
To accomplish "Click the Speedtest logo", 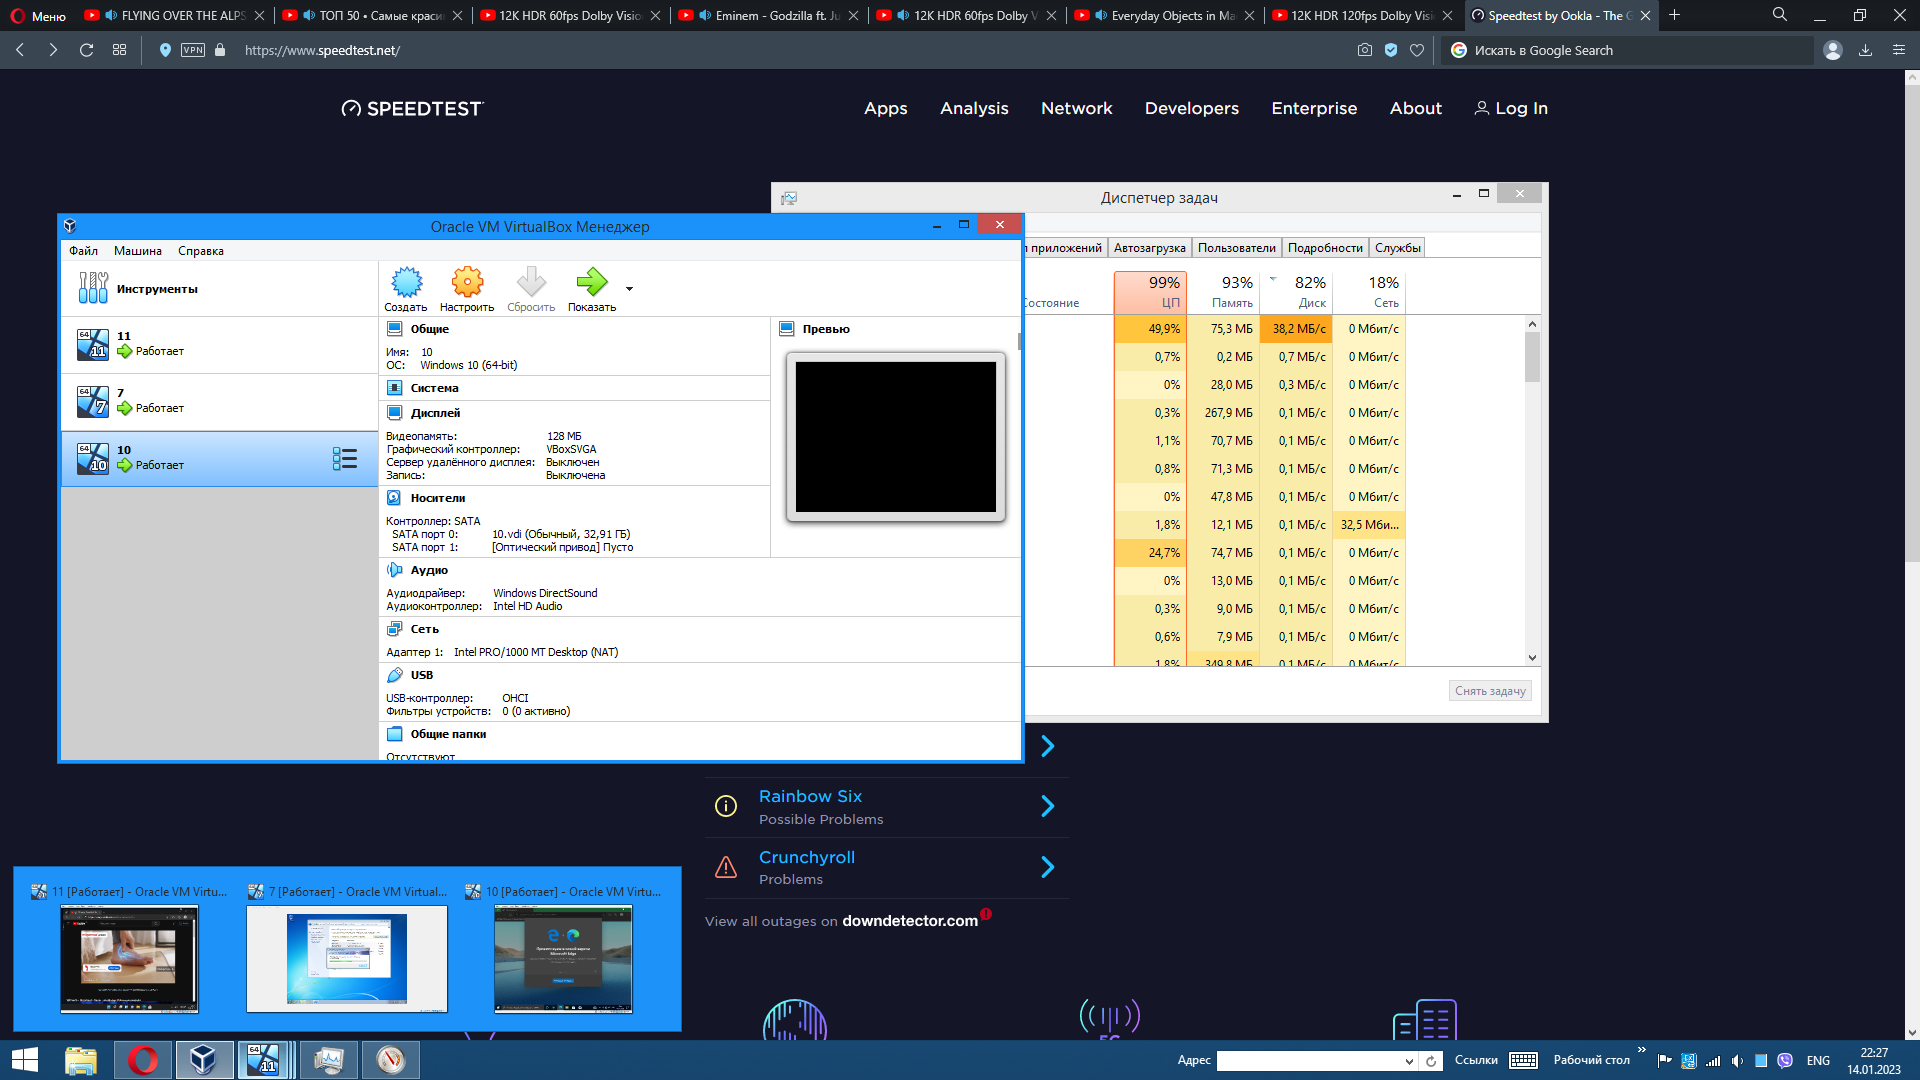I will [x=412, y=108].
